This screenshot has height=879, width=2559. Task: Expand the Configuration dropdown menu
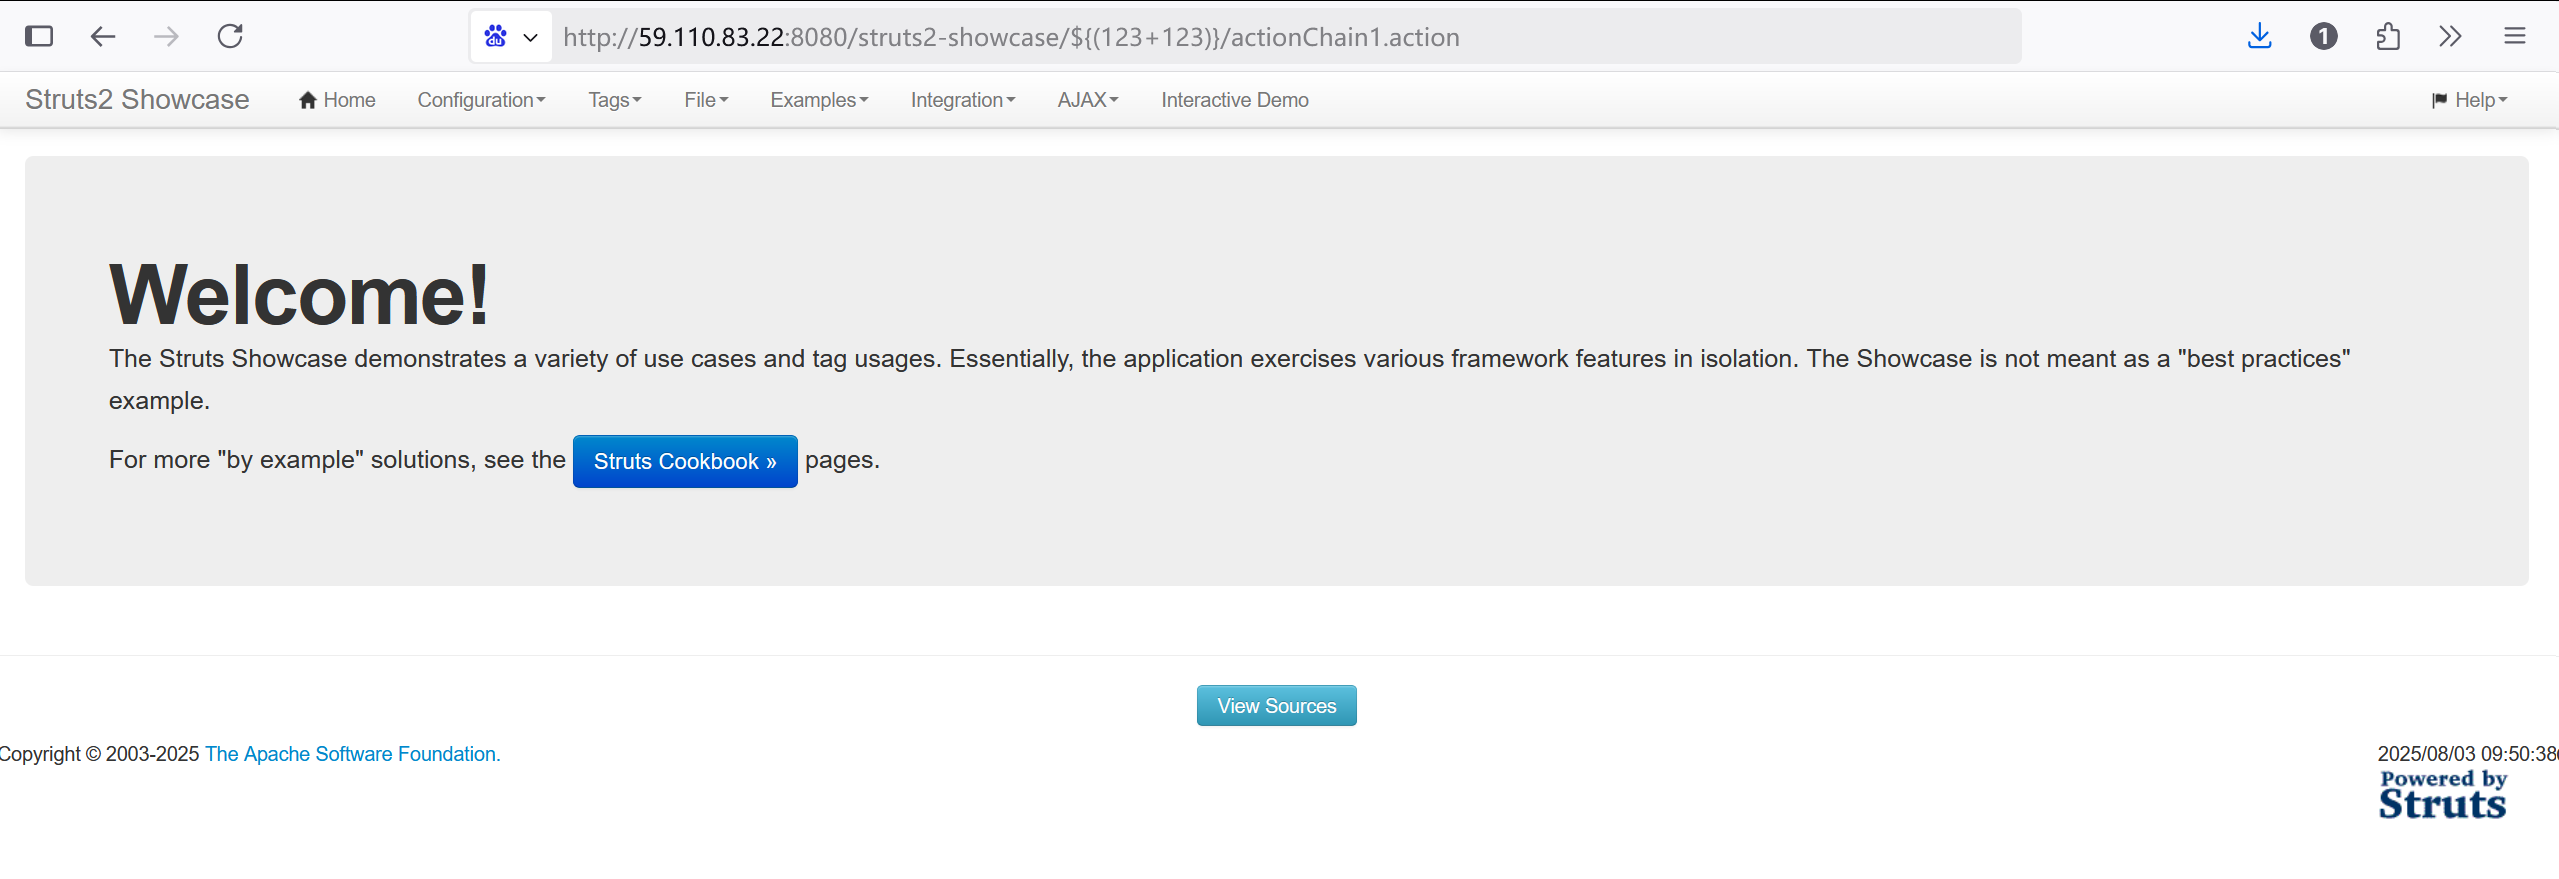[481, 100]
